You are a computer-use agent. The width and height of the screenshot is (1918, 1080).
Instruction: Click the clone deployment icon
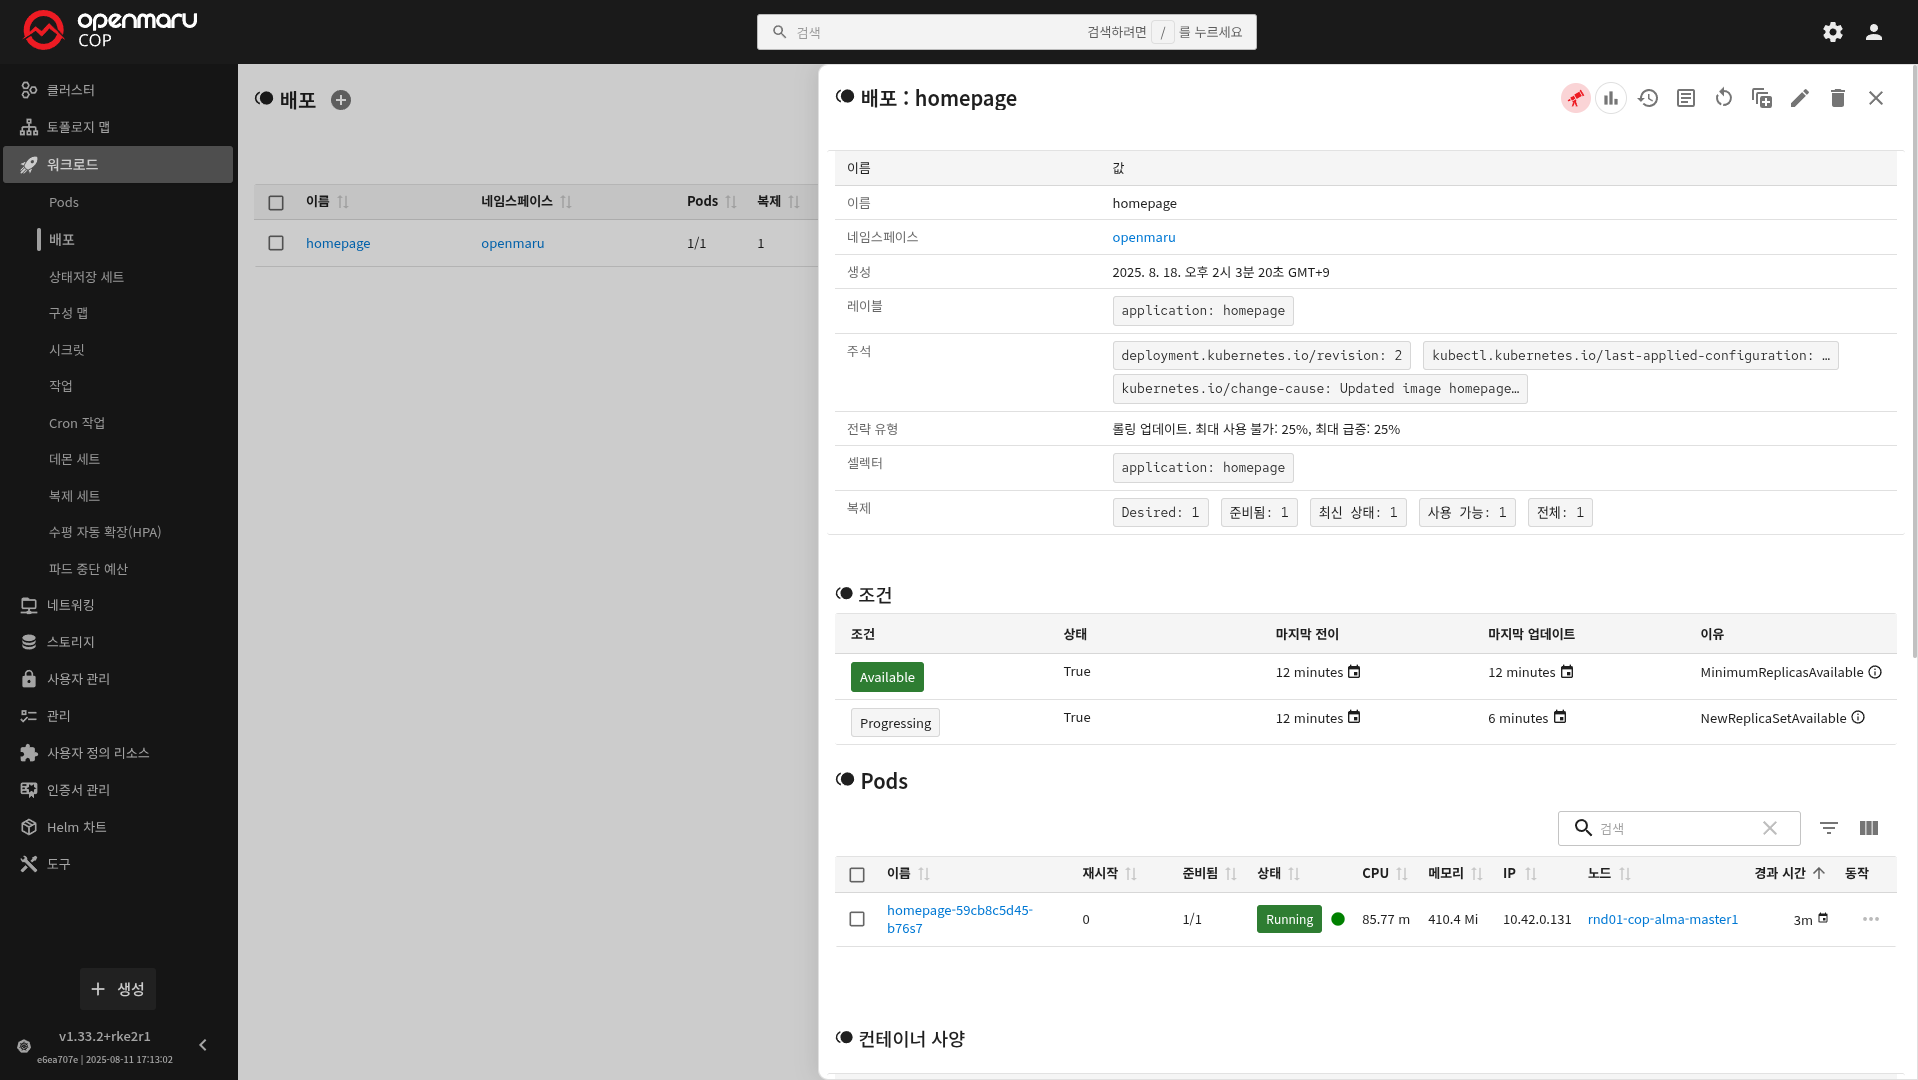(x=1761, y=98)
